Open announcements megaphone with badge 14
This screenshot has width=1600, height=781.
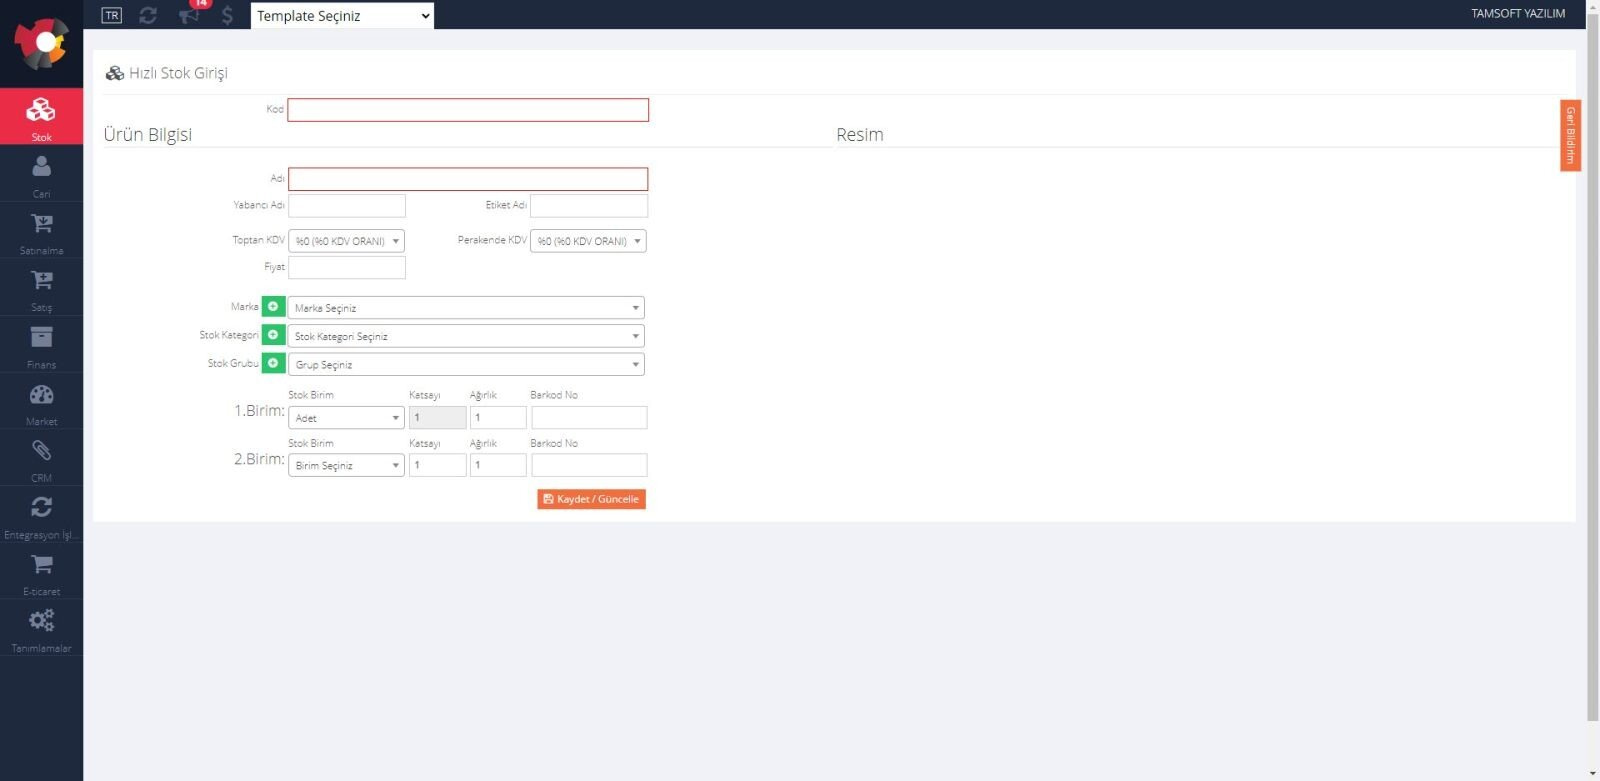click(x=189, y=14)
